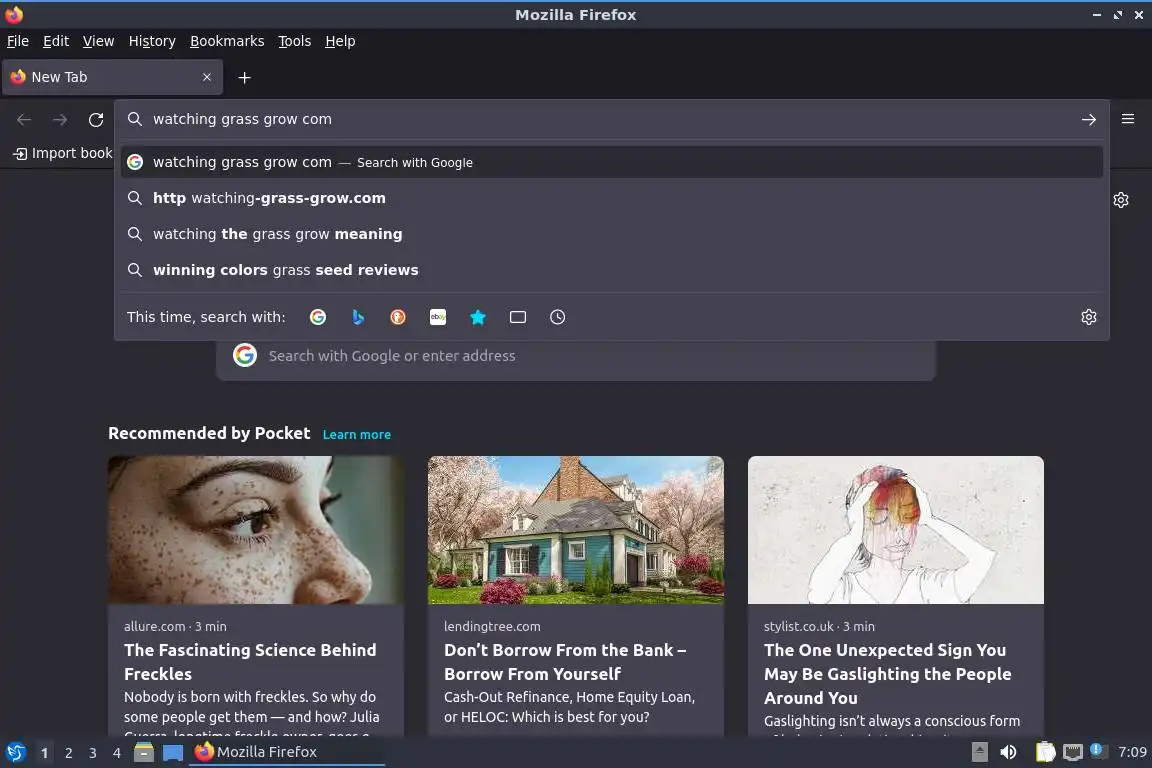Click Import bookmarks toolbar button
Screen dimensions: 1152x768
pos(62,153)
